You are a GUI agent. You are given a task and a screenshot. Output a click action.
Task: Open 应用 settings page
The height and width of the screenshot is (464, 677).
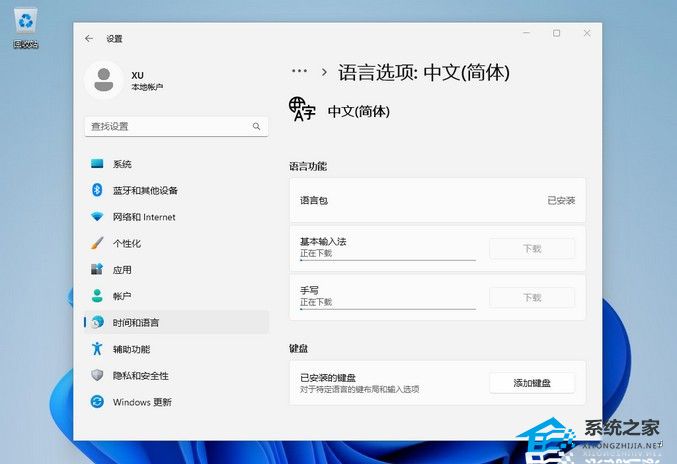177,270
